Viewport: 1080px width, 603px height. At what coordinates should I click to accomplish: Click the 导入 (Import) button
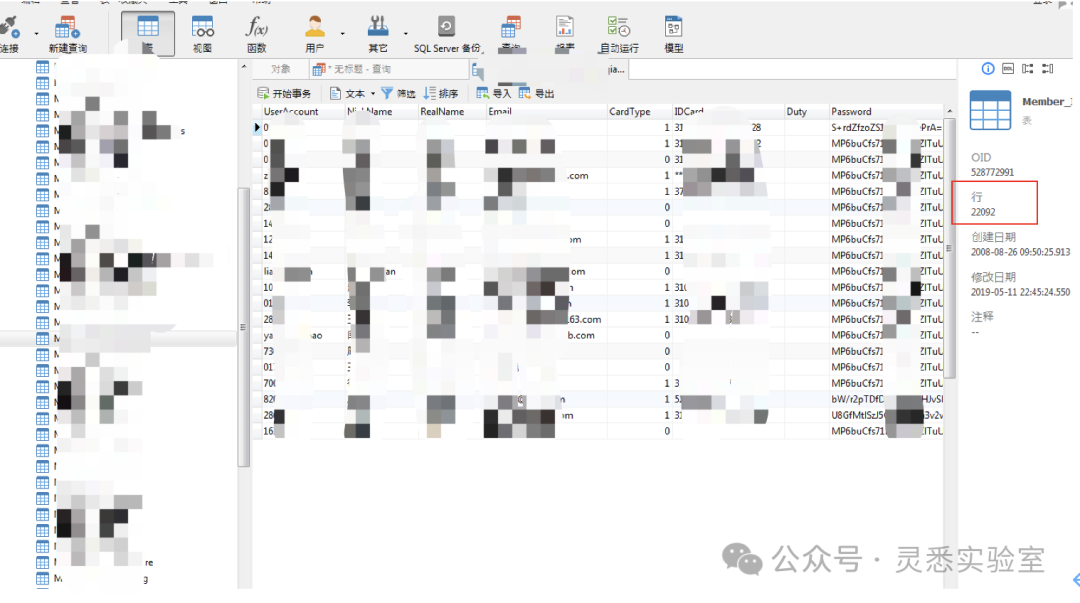[494, 93]
